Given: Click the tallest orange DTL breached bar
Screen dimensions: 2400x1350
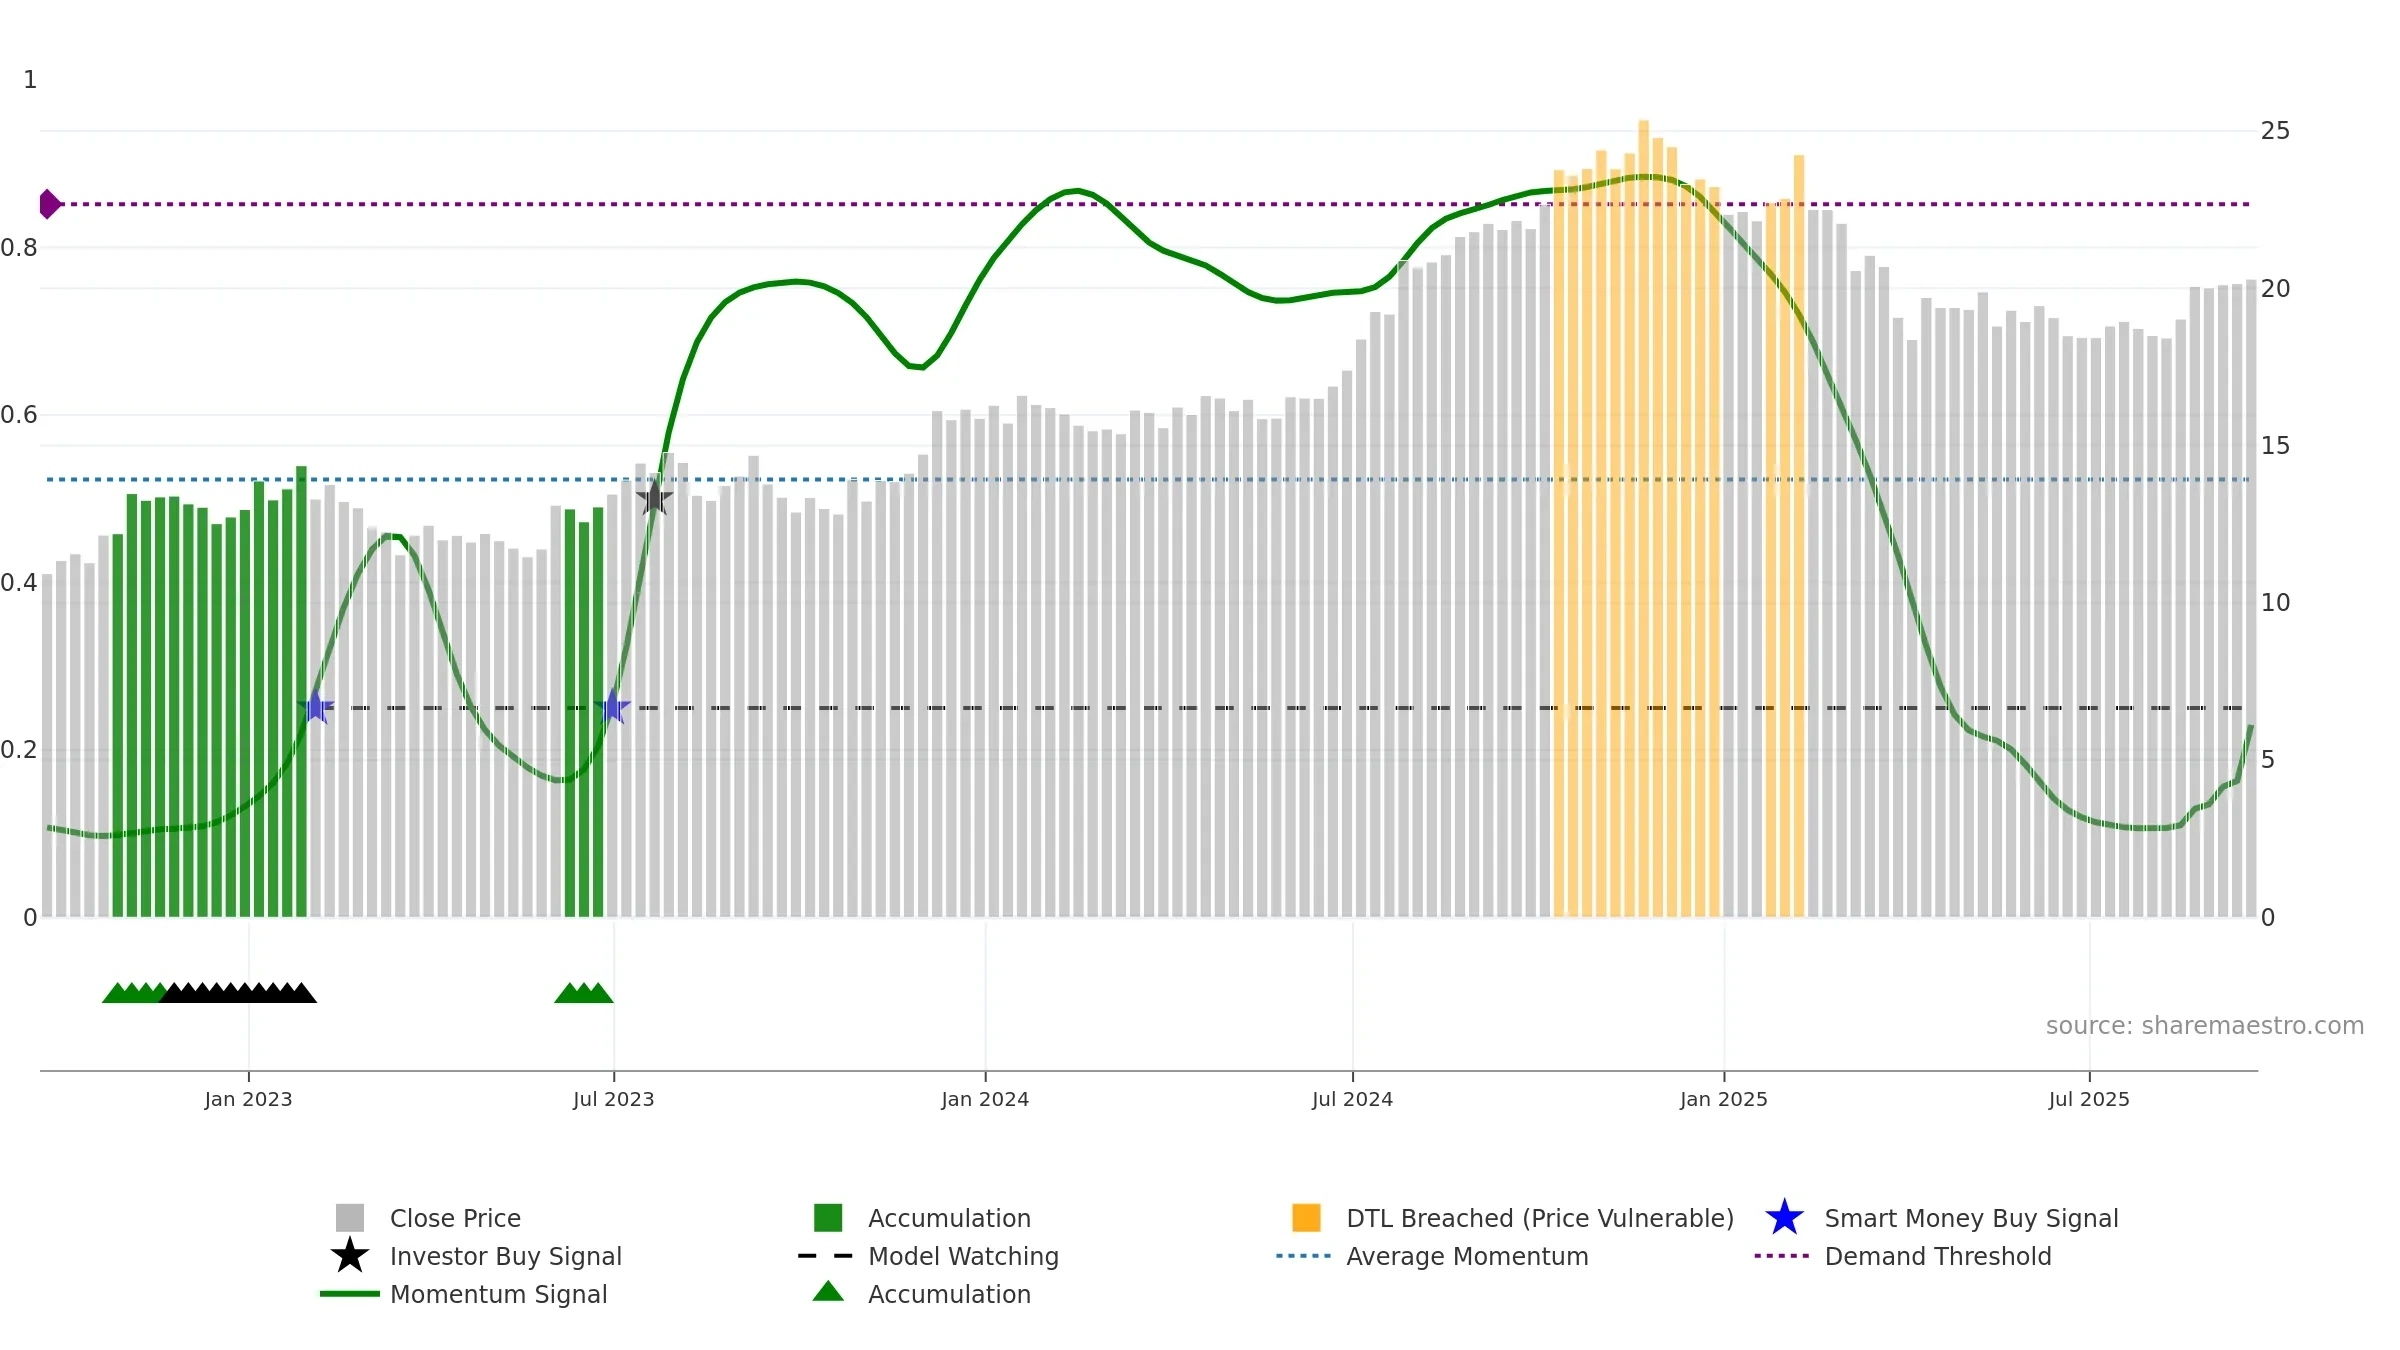Looking at the screenshot, I should pos(1643,518).
